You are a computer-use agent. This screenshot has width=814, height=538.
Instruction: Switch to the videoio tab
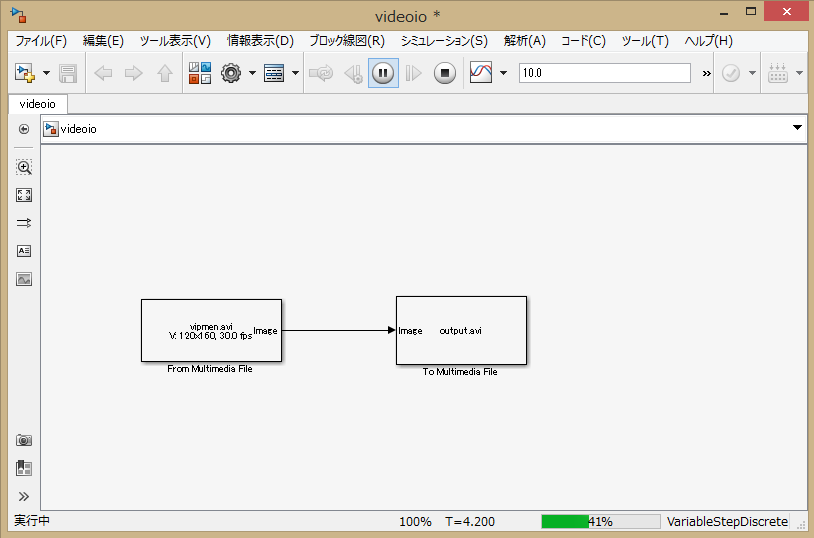coord(38,104)
